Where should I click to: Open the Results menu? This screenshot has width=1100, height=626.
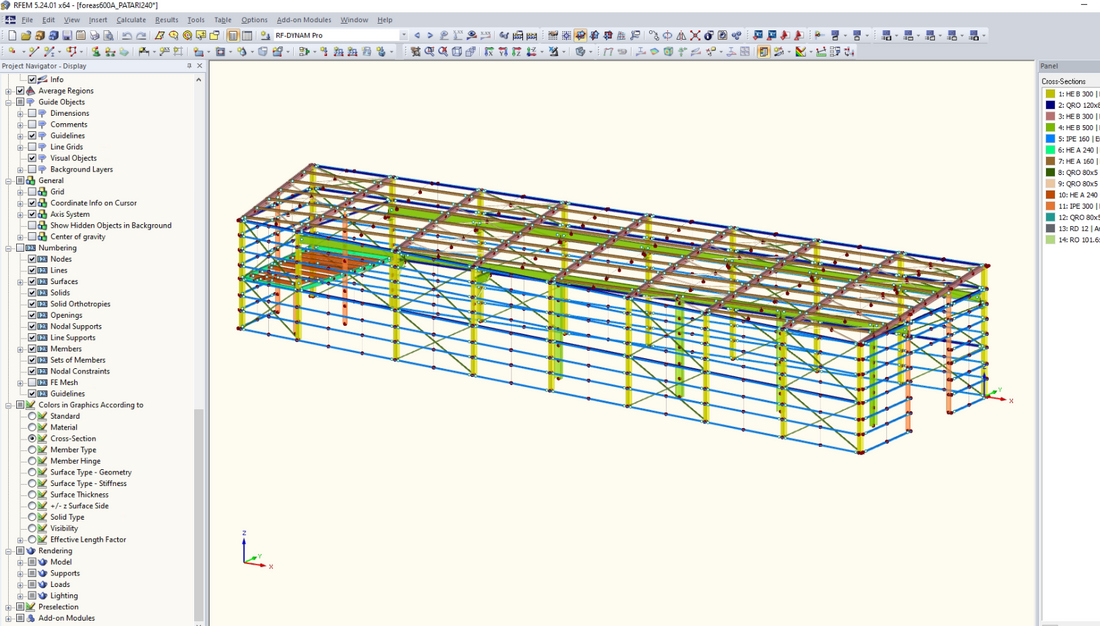(166, 20)
